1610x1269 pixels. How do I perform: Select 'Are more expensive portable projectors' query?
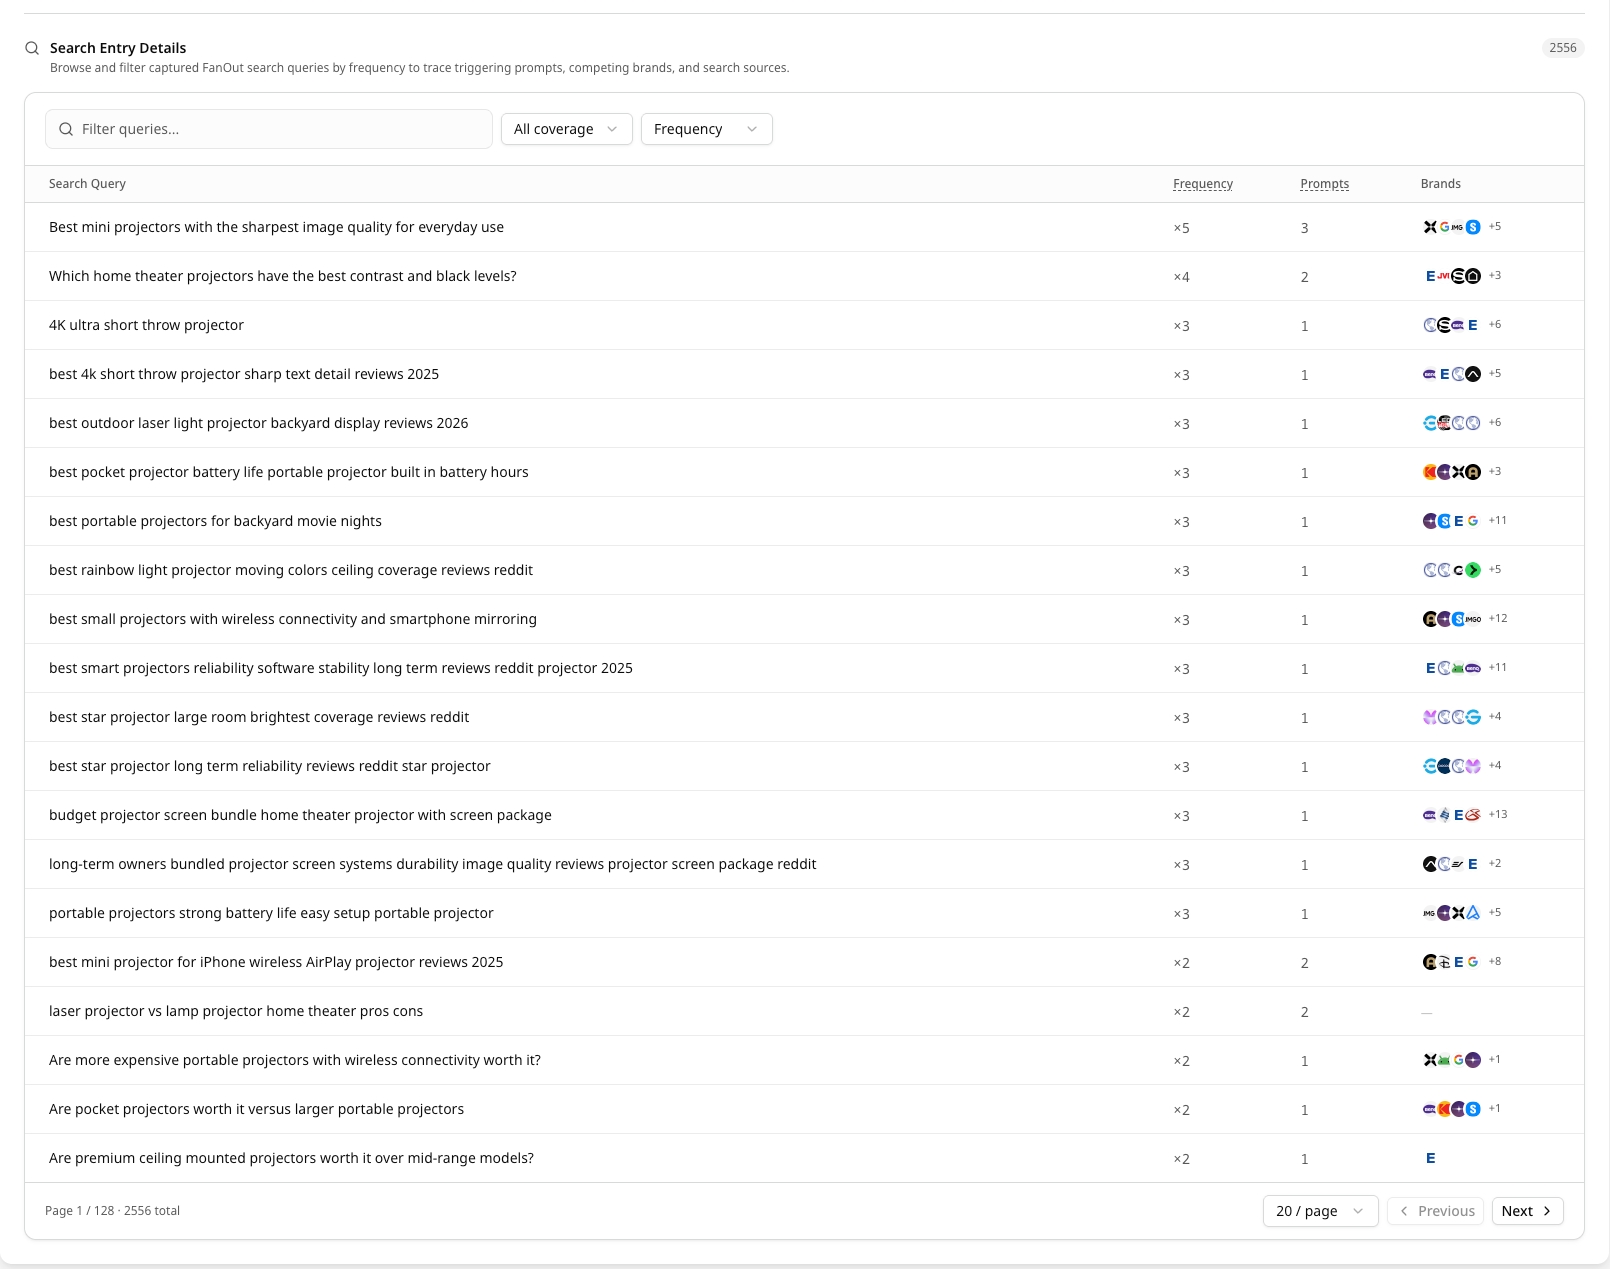[x=295, y=1060]
